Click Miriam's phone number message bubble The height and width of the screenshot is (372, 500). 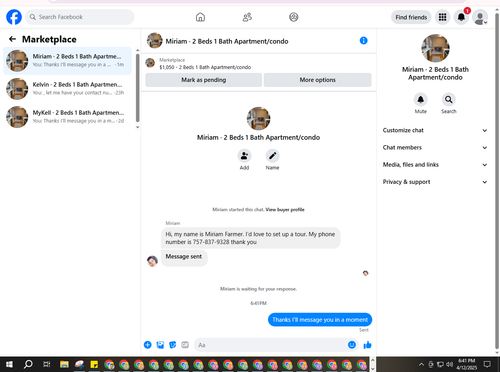[250, 238]
